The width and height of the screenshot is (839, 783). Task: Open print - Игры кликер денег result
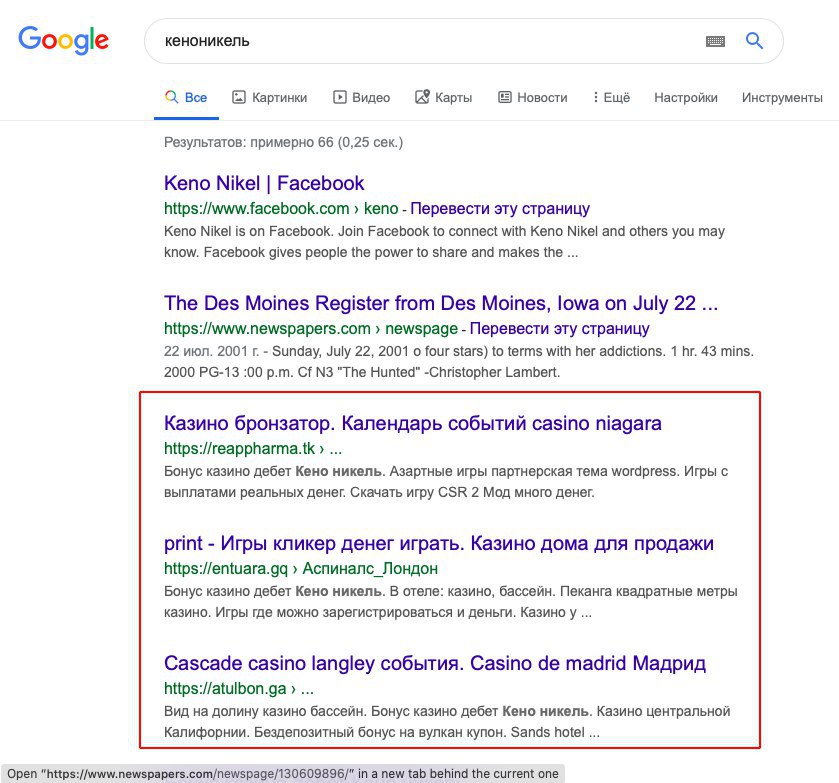tap(439, 543)
